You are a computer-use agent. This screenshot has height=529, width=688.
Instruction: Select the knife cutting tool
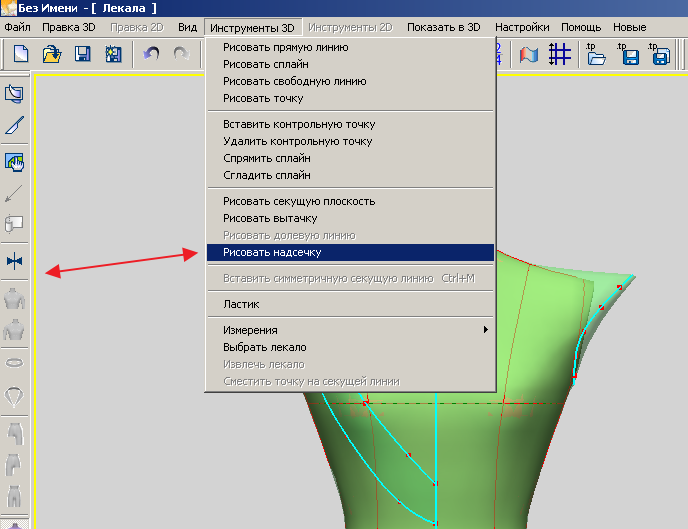point(14,125)
